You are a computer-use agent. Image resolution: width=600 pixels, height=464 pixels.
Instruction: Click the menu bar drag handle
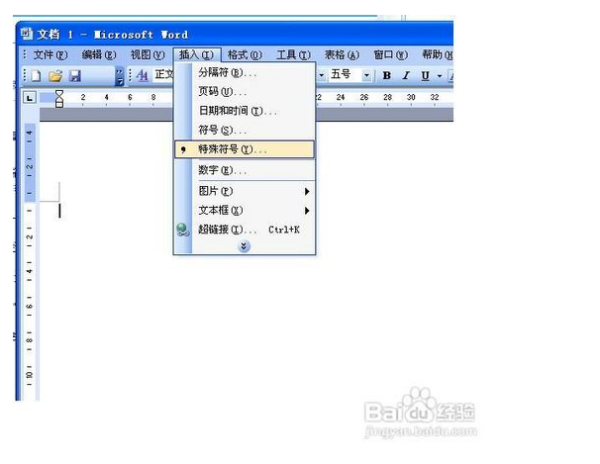[x=24, y=55]
